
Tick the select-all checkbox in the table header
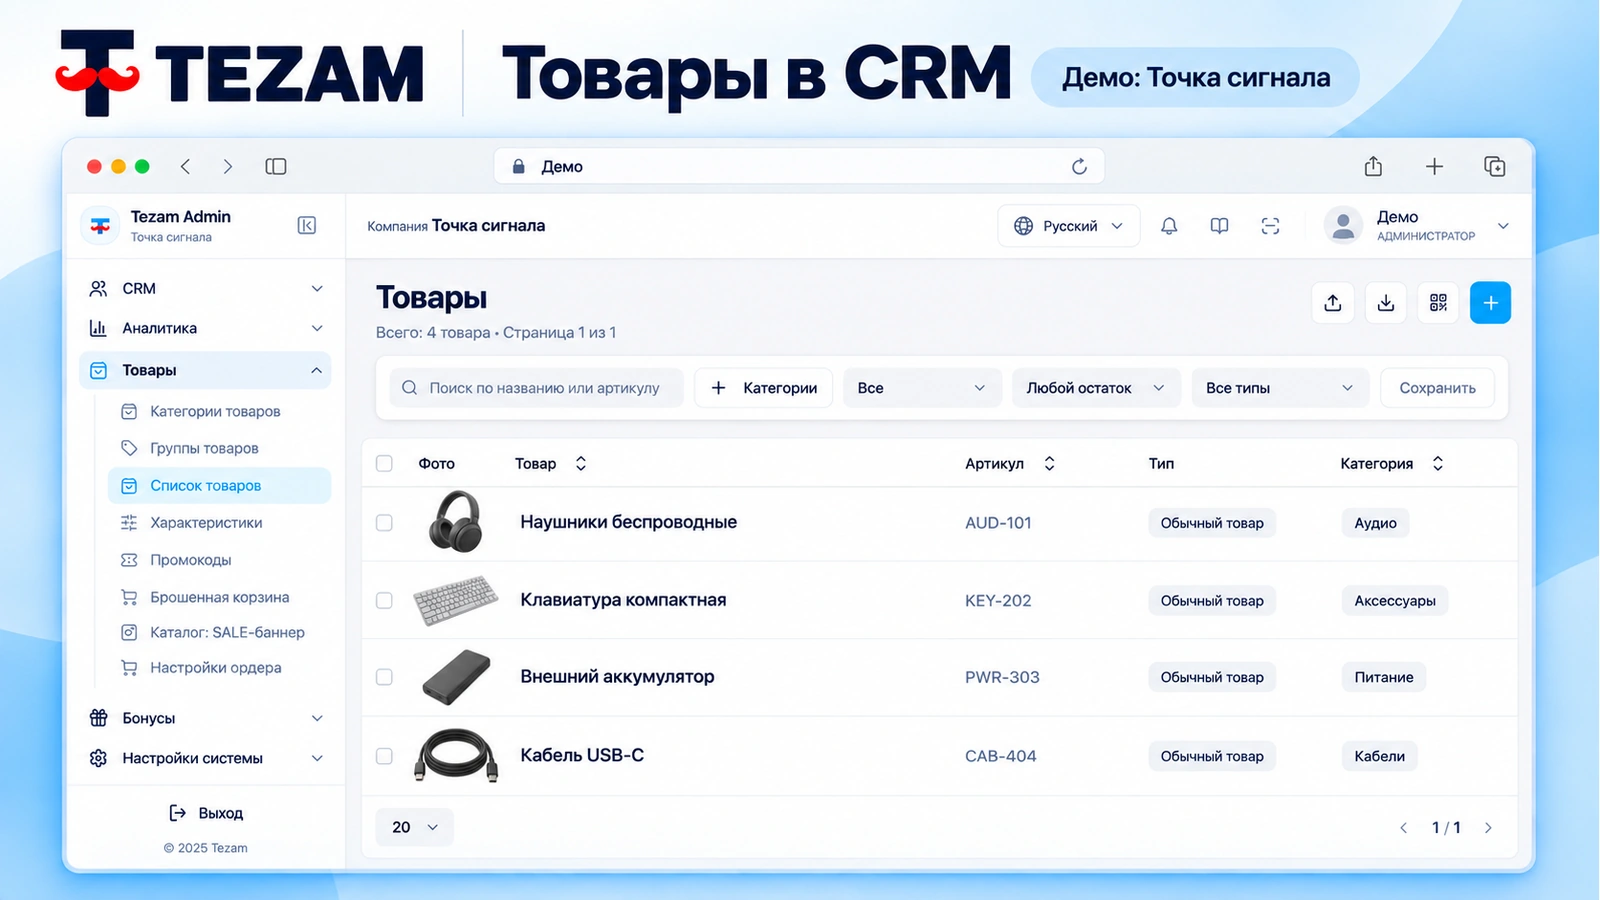tap(384, 463)
